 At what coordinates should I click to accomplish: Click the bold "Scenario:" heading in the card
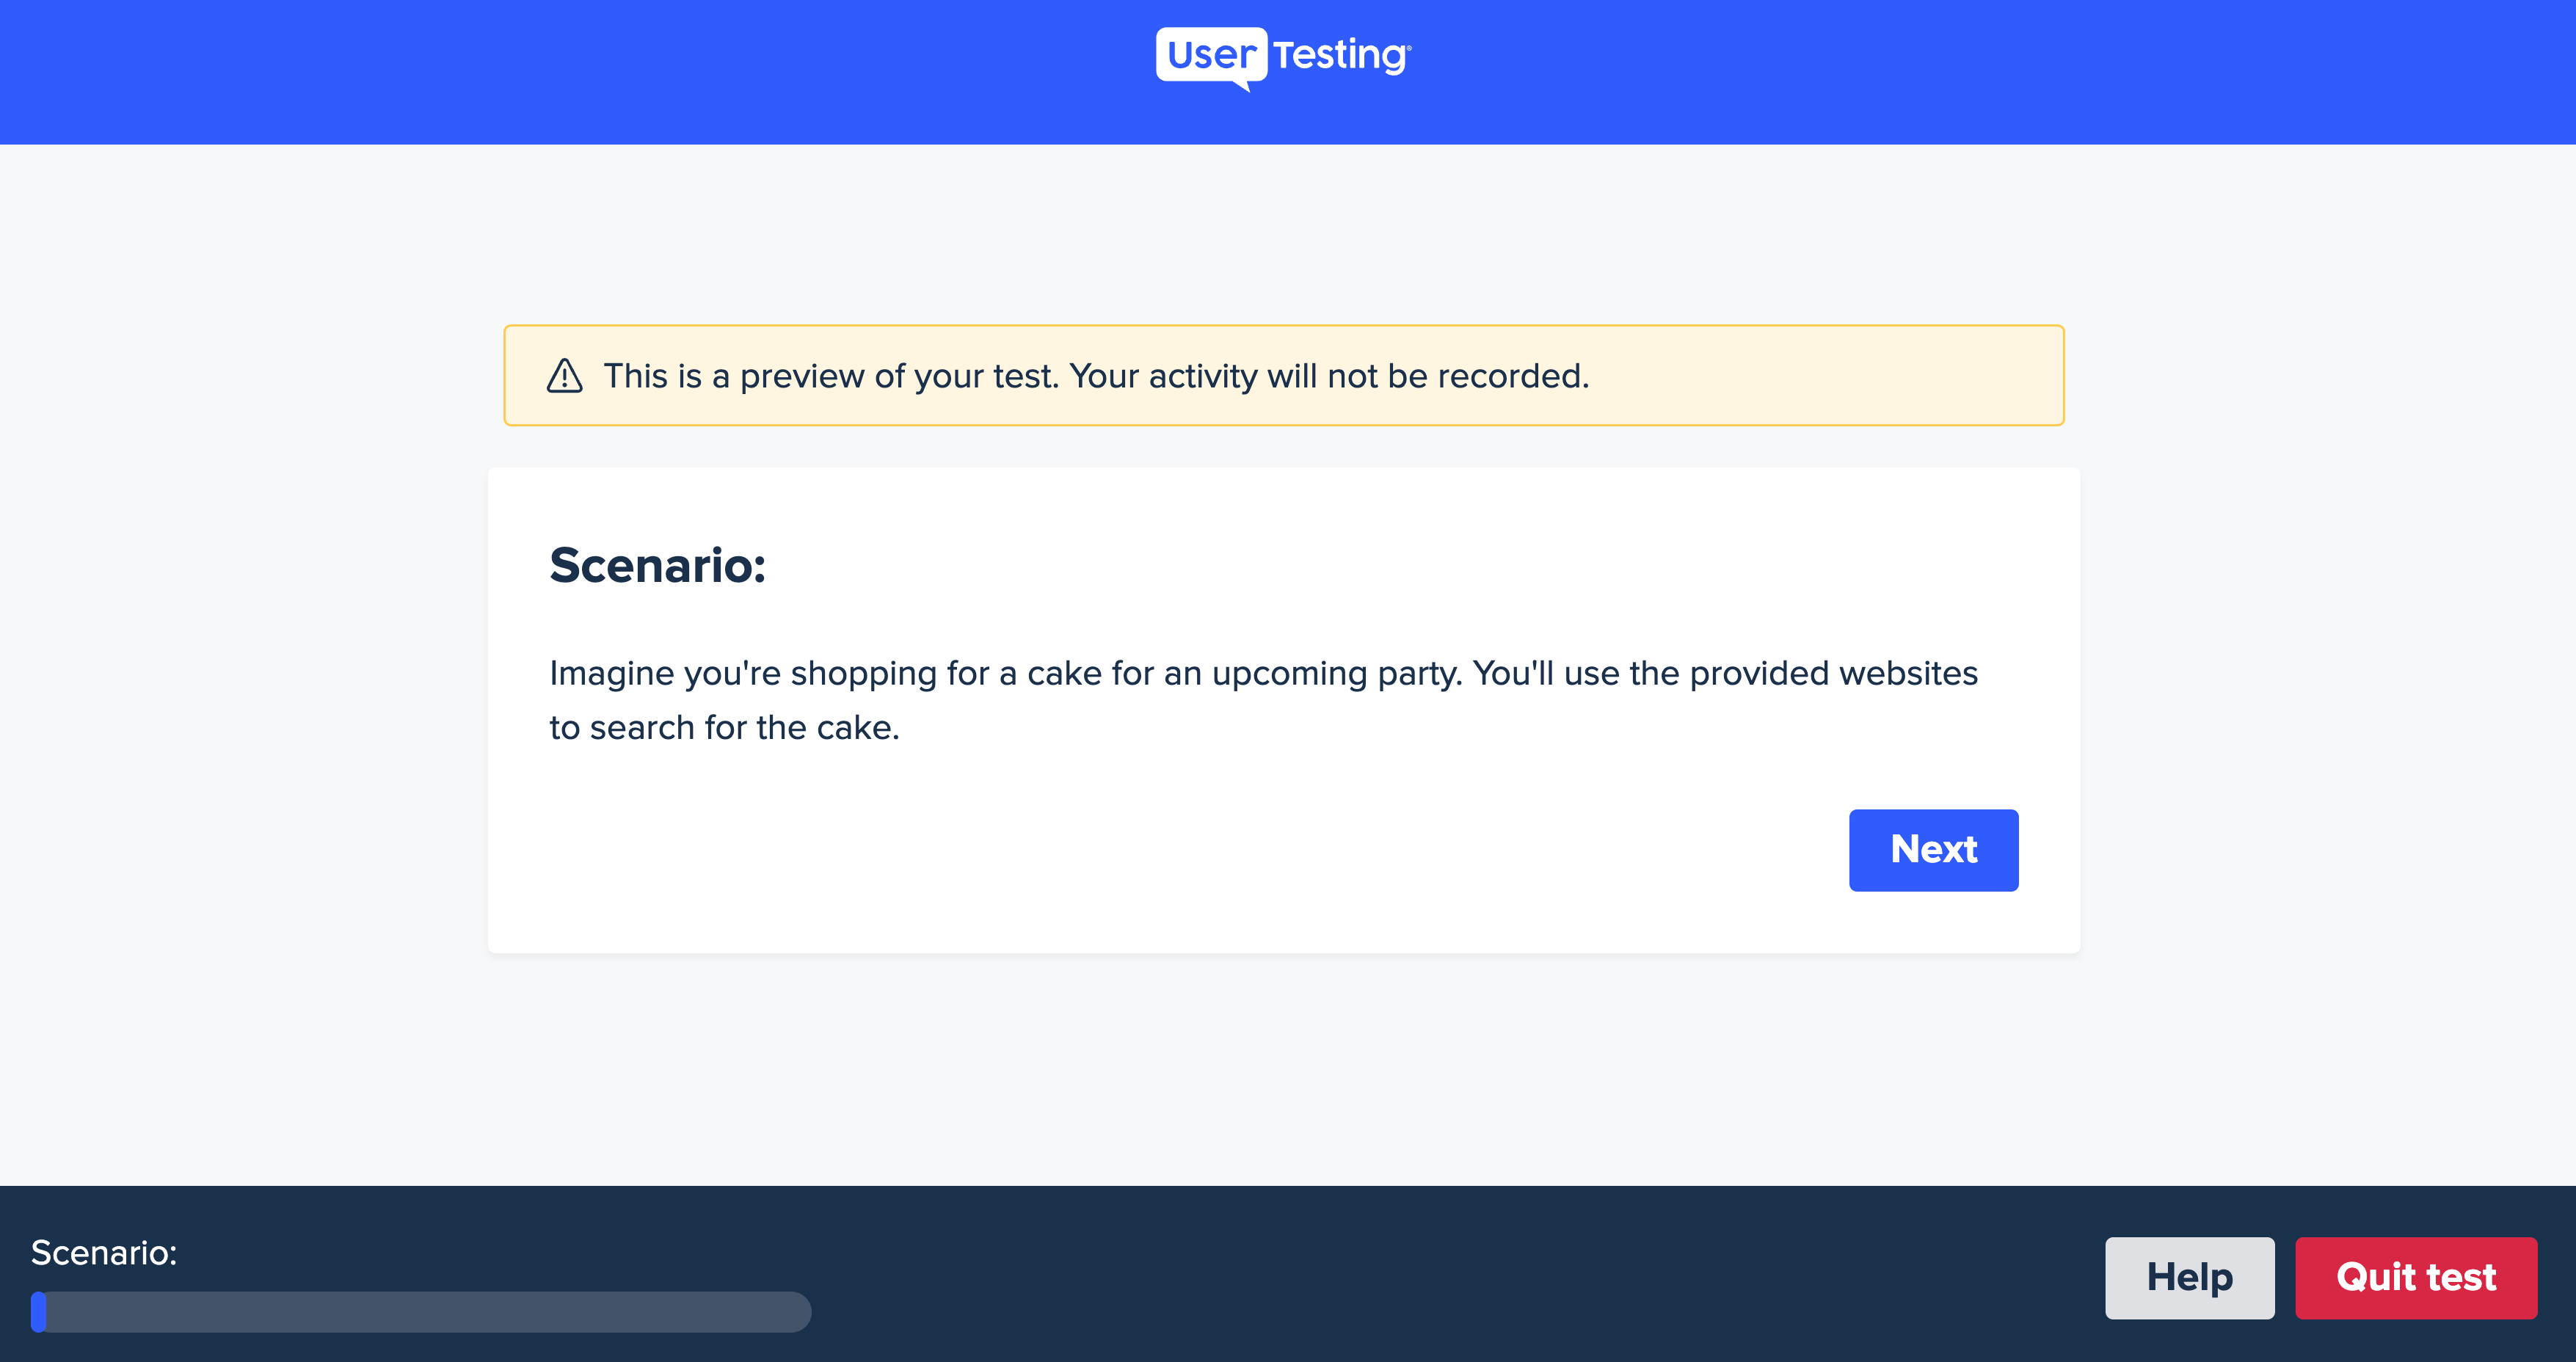(x=657, y=565)
